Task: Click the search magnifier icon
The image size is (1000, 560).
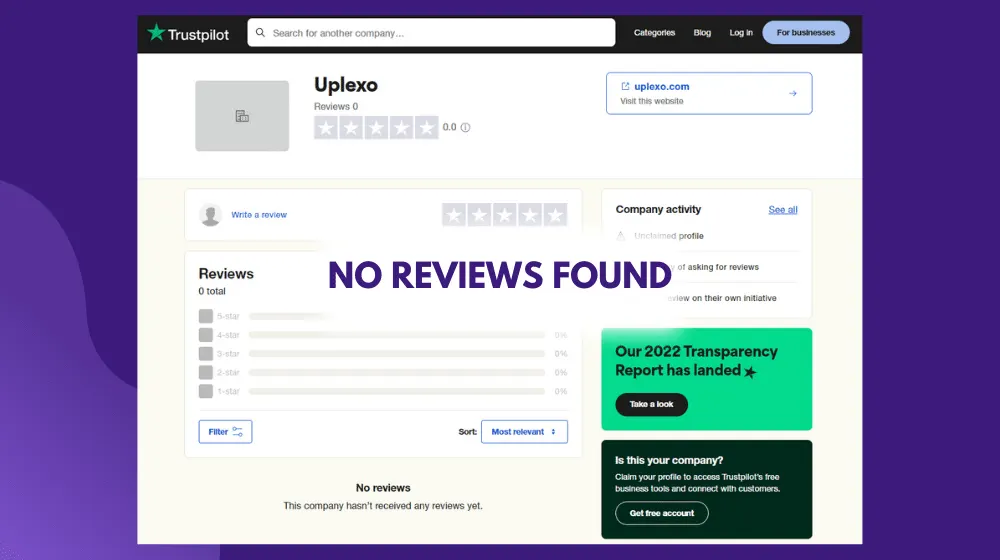Action: pyautogui.click(x=260, y=33)
